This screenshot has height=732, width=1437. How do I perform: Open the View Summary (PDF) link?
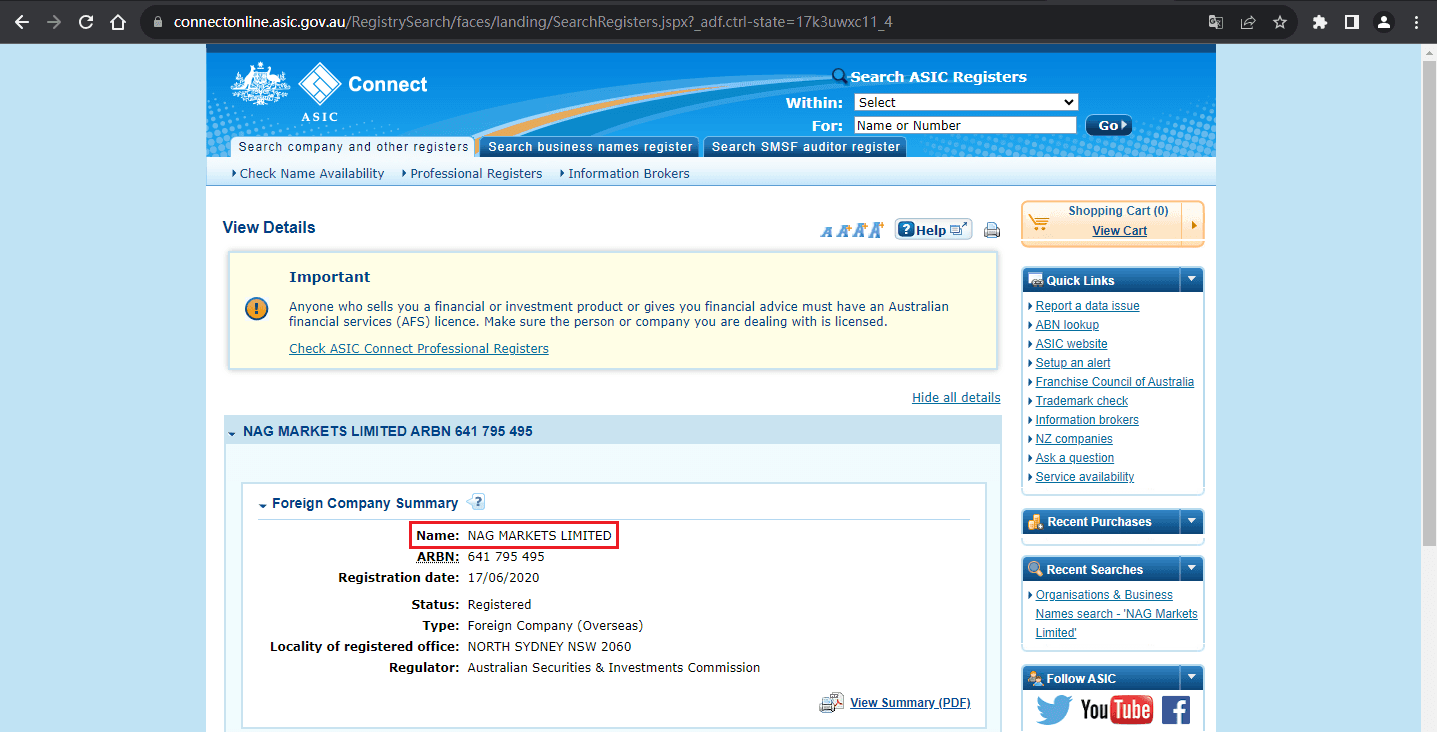(x=910, y=703)
